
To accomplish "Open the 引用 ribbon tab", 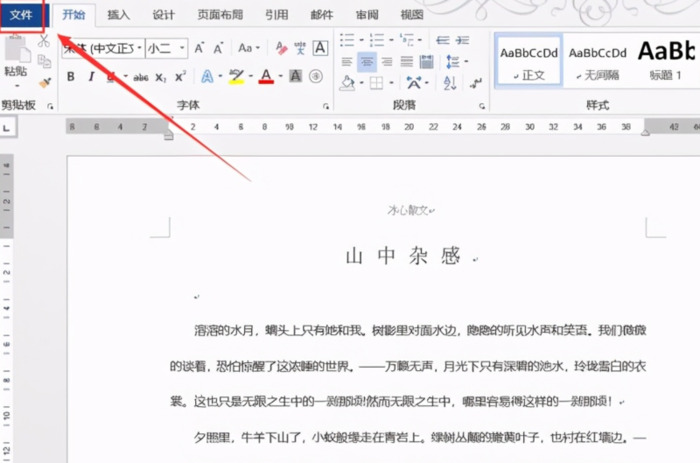I will point(277,15).
